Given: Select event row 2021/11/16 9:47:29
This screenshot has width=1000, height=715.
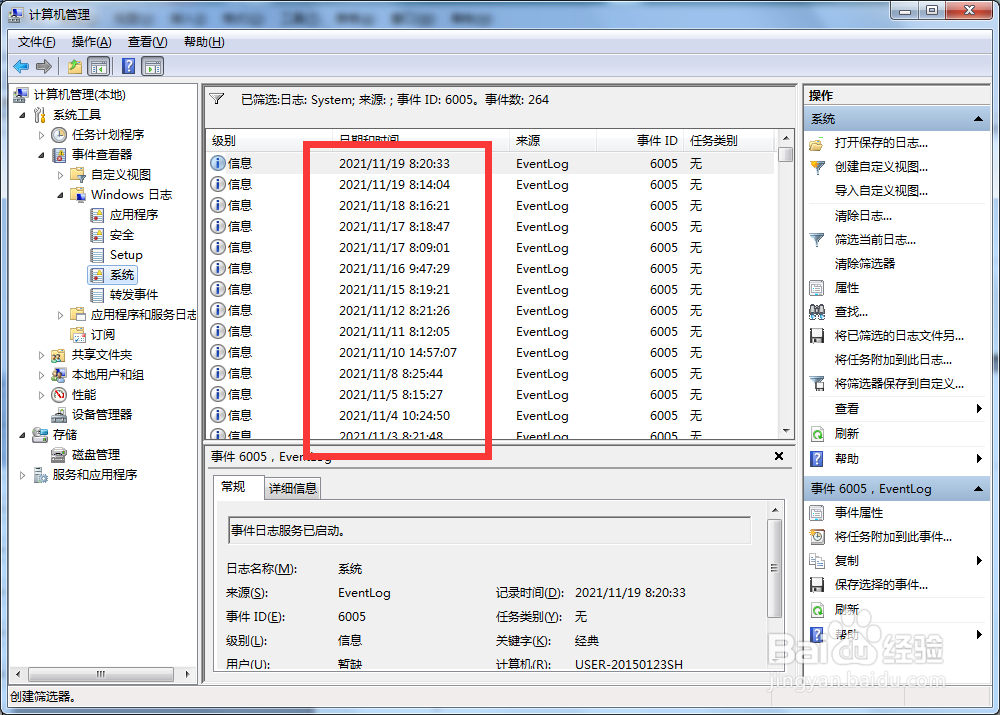Looking at the screenshot, I should click(490, 269).
